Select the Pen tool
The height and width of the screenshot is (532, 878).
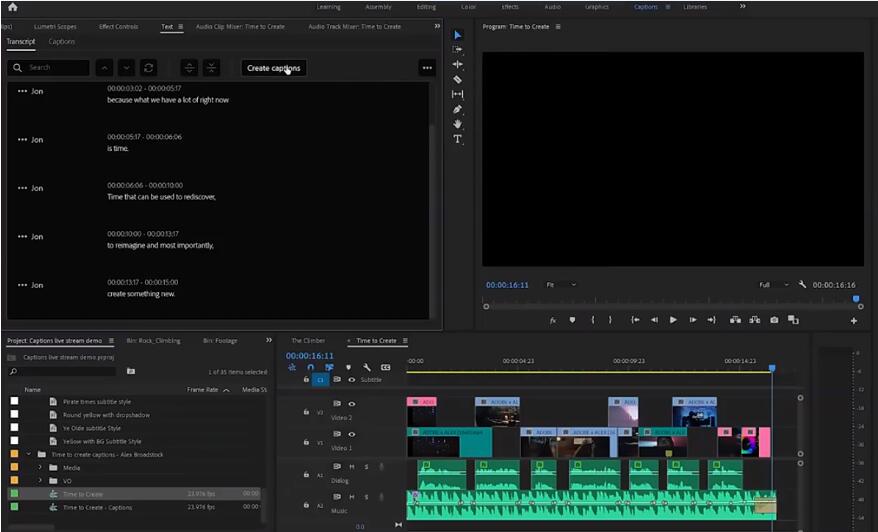(x=457, y=109)
